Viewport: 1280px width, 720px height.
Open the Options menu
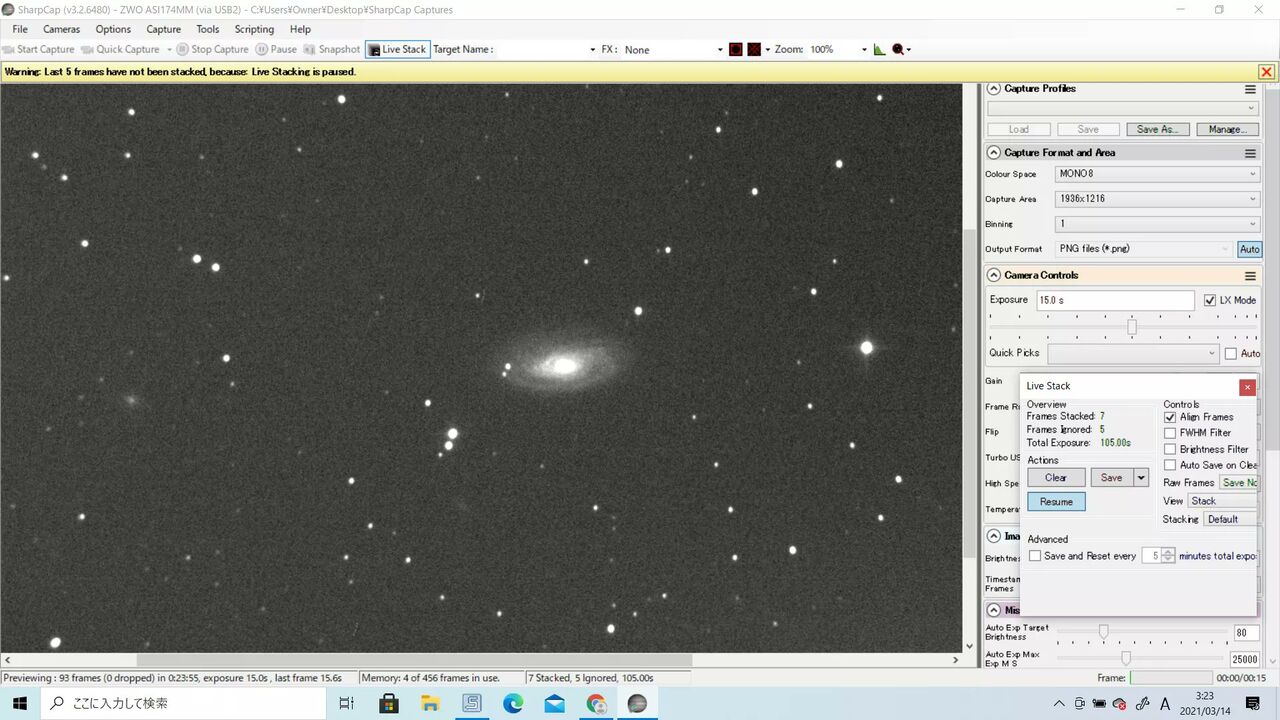pyautogui.click(x=113, y=29)
